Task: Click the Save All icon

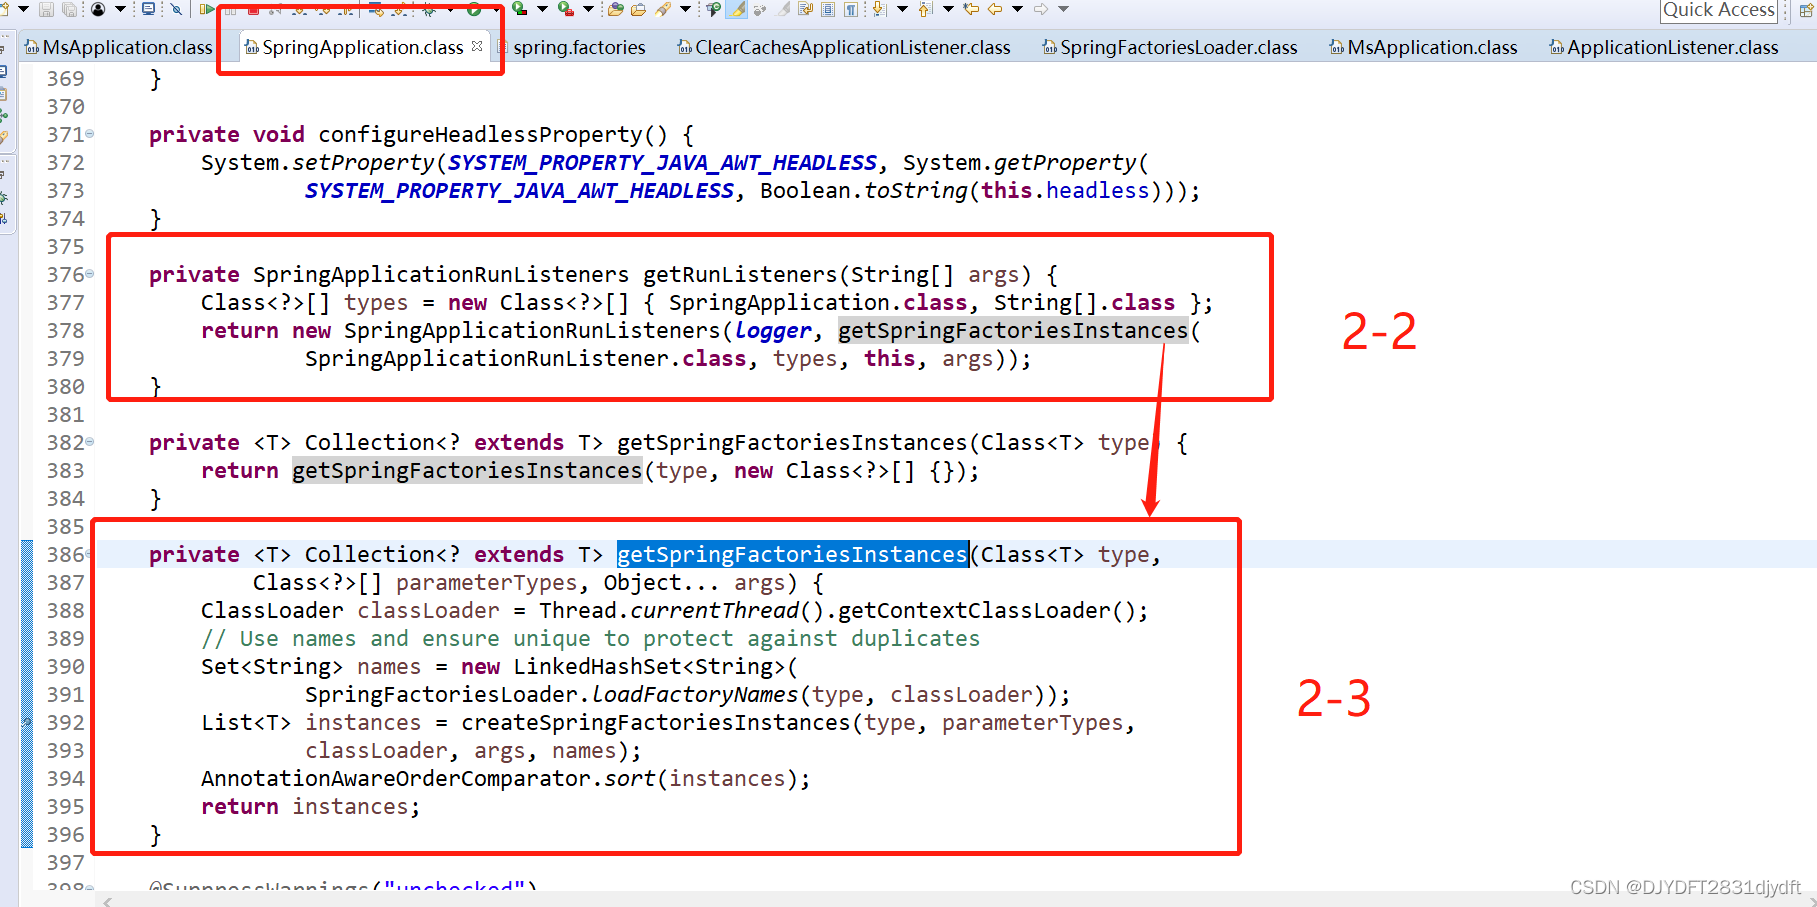Action: point(69,11)
